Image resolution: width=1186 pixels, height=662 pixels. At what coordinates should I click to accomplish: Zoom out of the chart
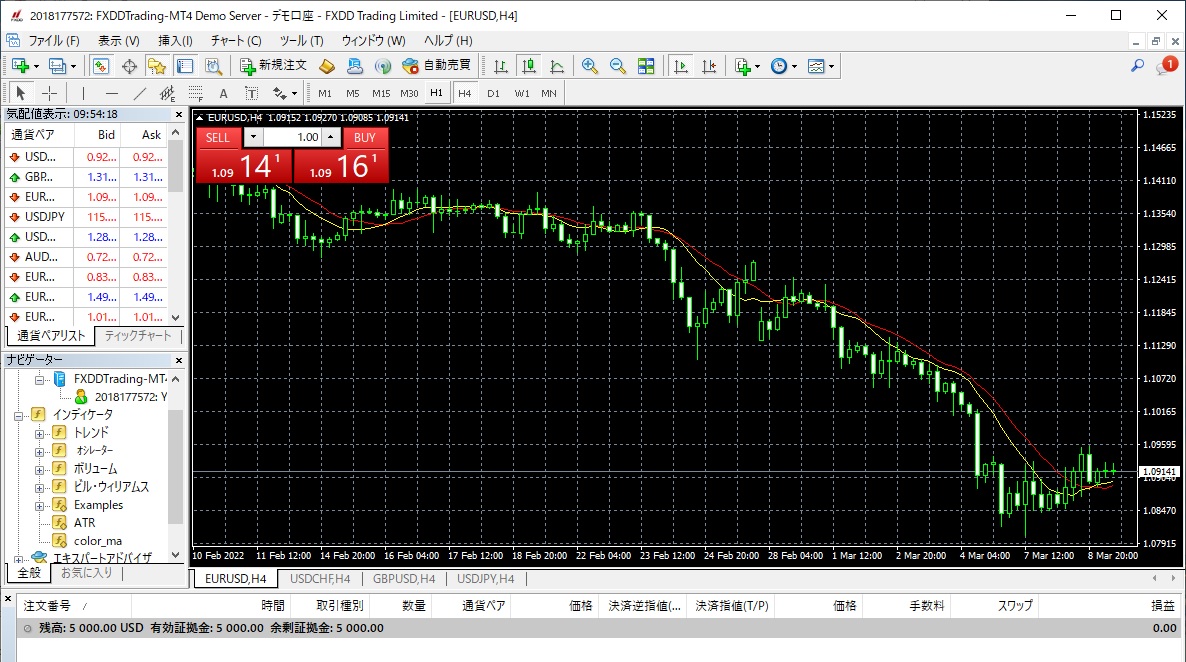(x=618, y=66)
